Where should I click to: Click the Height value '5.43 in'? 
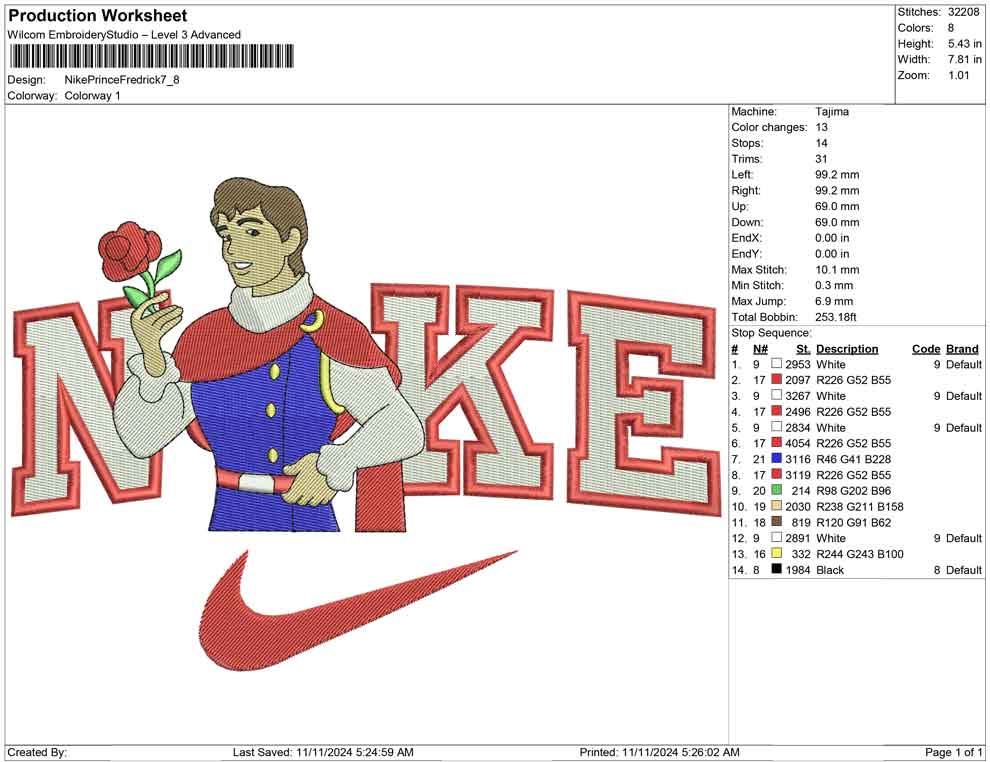(965, 44)
